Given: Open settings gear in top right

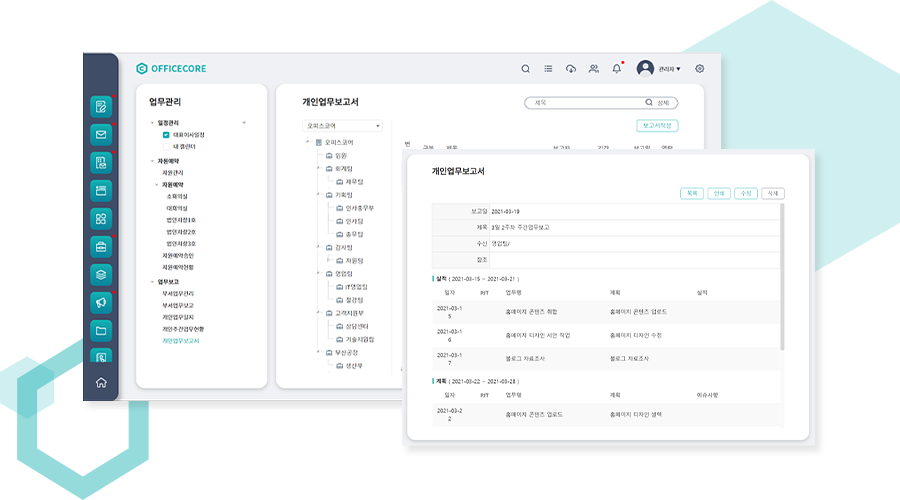Looking at the screenshot, I should pyautogui.click(x=700, y=69).
